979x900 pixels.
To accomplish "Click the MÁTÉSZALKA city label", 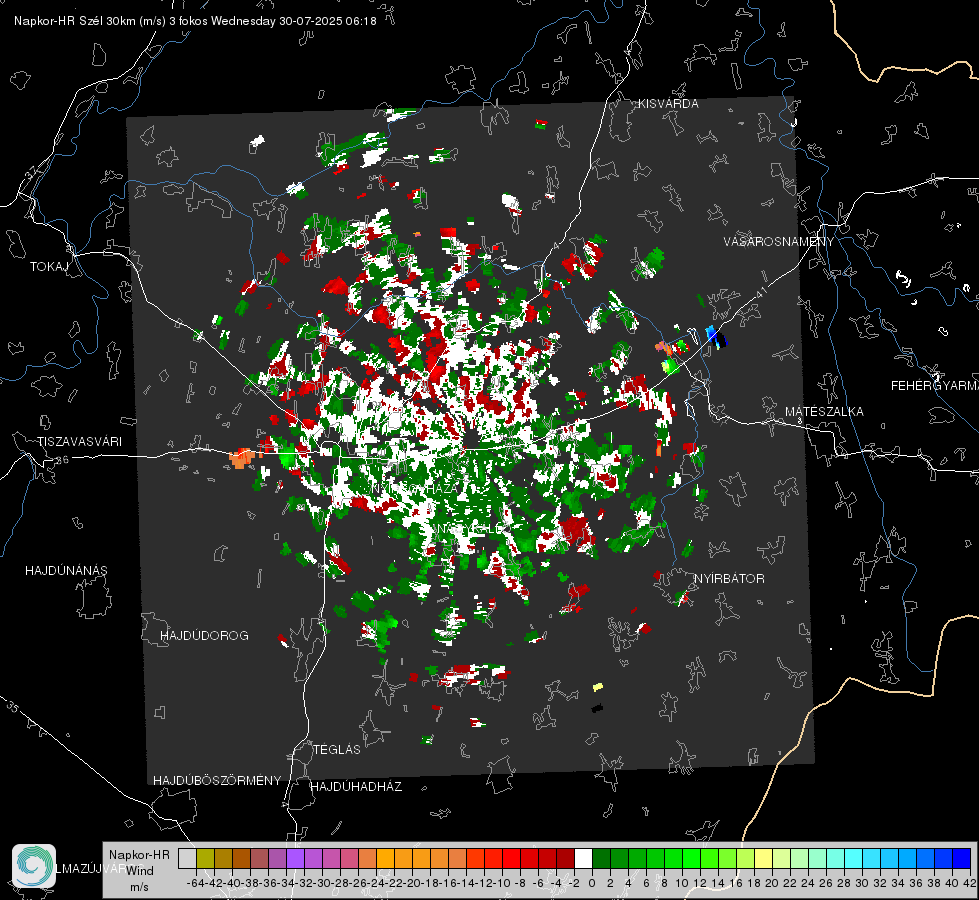I will tap(824, 412).
